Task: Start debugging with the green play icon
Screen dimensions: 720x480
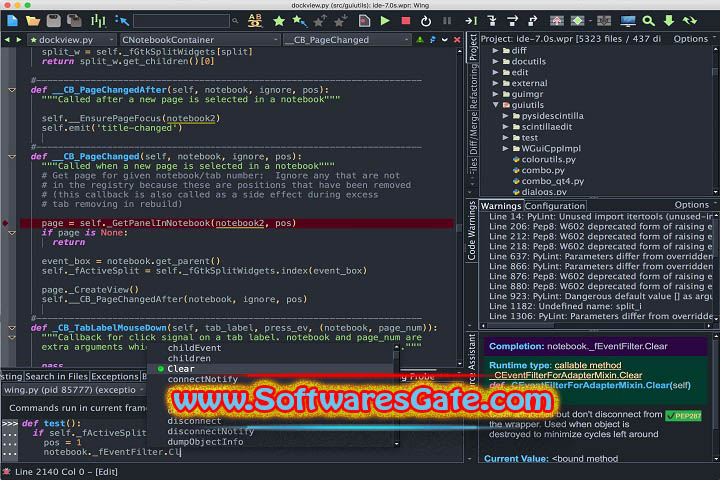Action: (385, 21)
